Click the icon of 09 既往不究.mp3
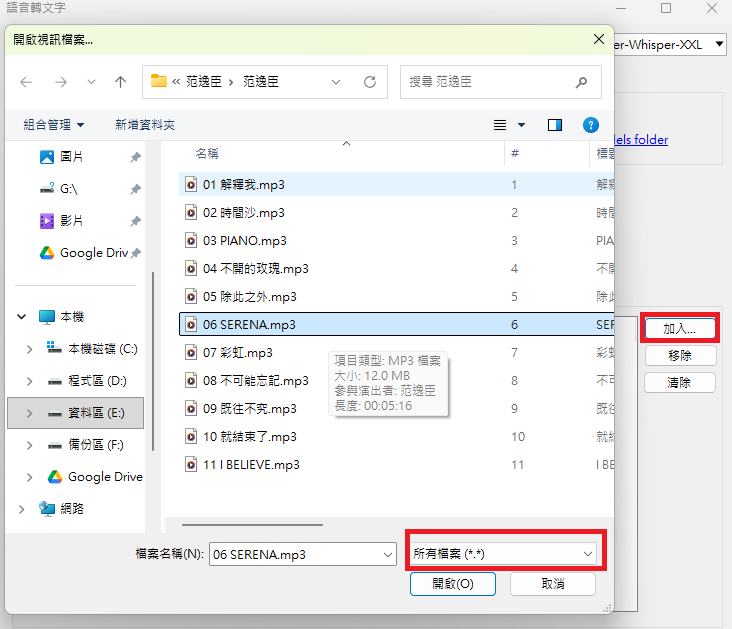Viewport: 732px width, 629px height. tap(191, 409)
